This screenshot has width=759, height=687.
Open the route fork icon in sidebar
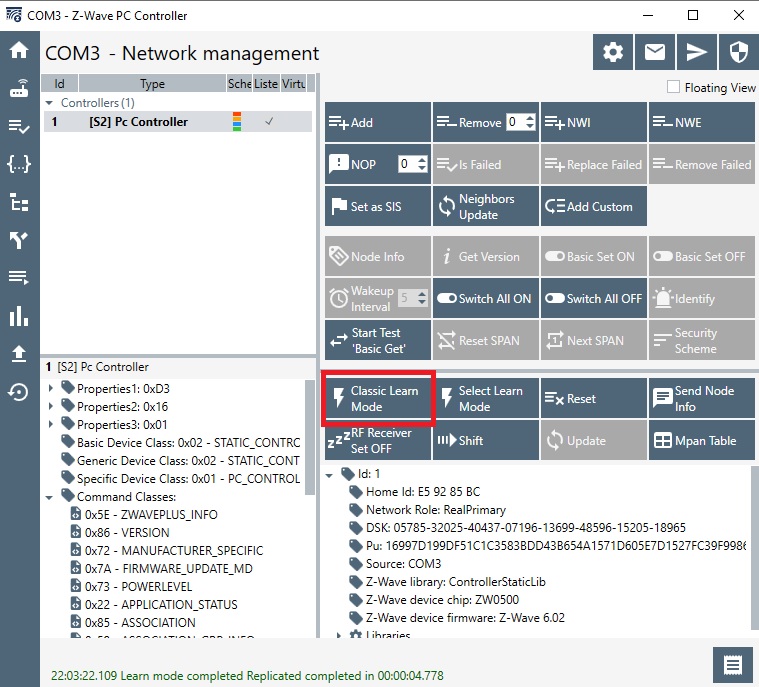[x=19, y=240]
